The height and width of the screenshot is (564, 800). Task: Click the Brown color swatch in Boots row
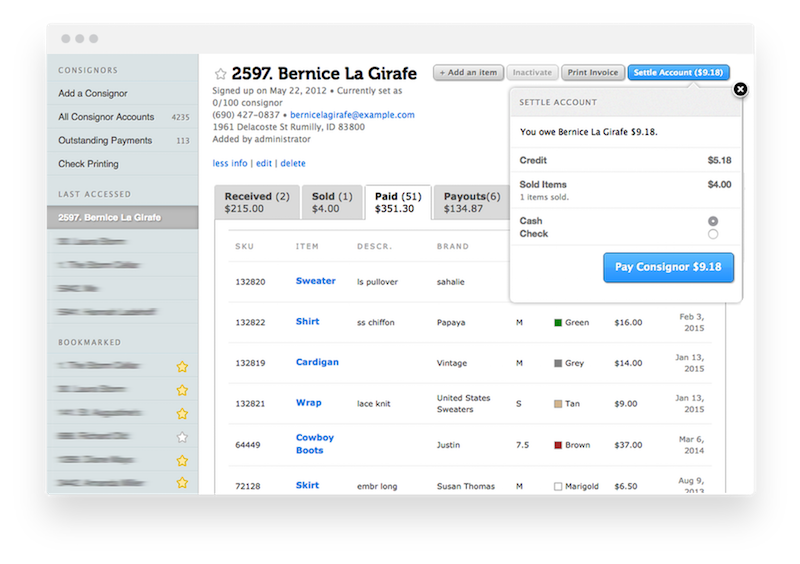coord(558,445)
